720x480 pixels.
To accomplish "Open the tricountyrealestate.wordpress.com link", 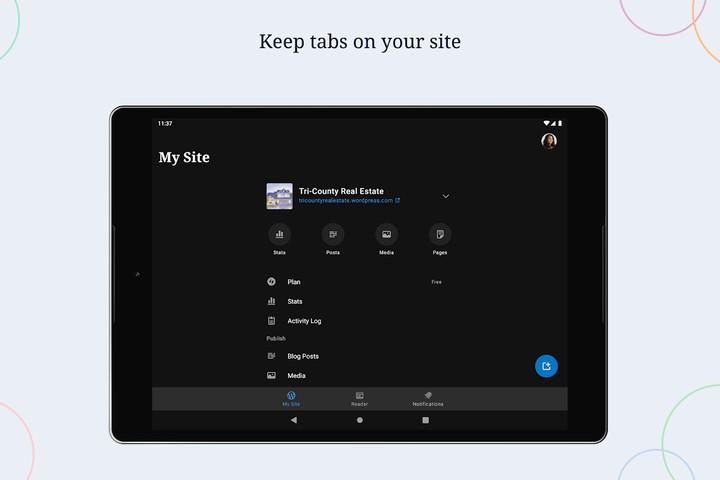I will [x=348, y=200].
